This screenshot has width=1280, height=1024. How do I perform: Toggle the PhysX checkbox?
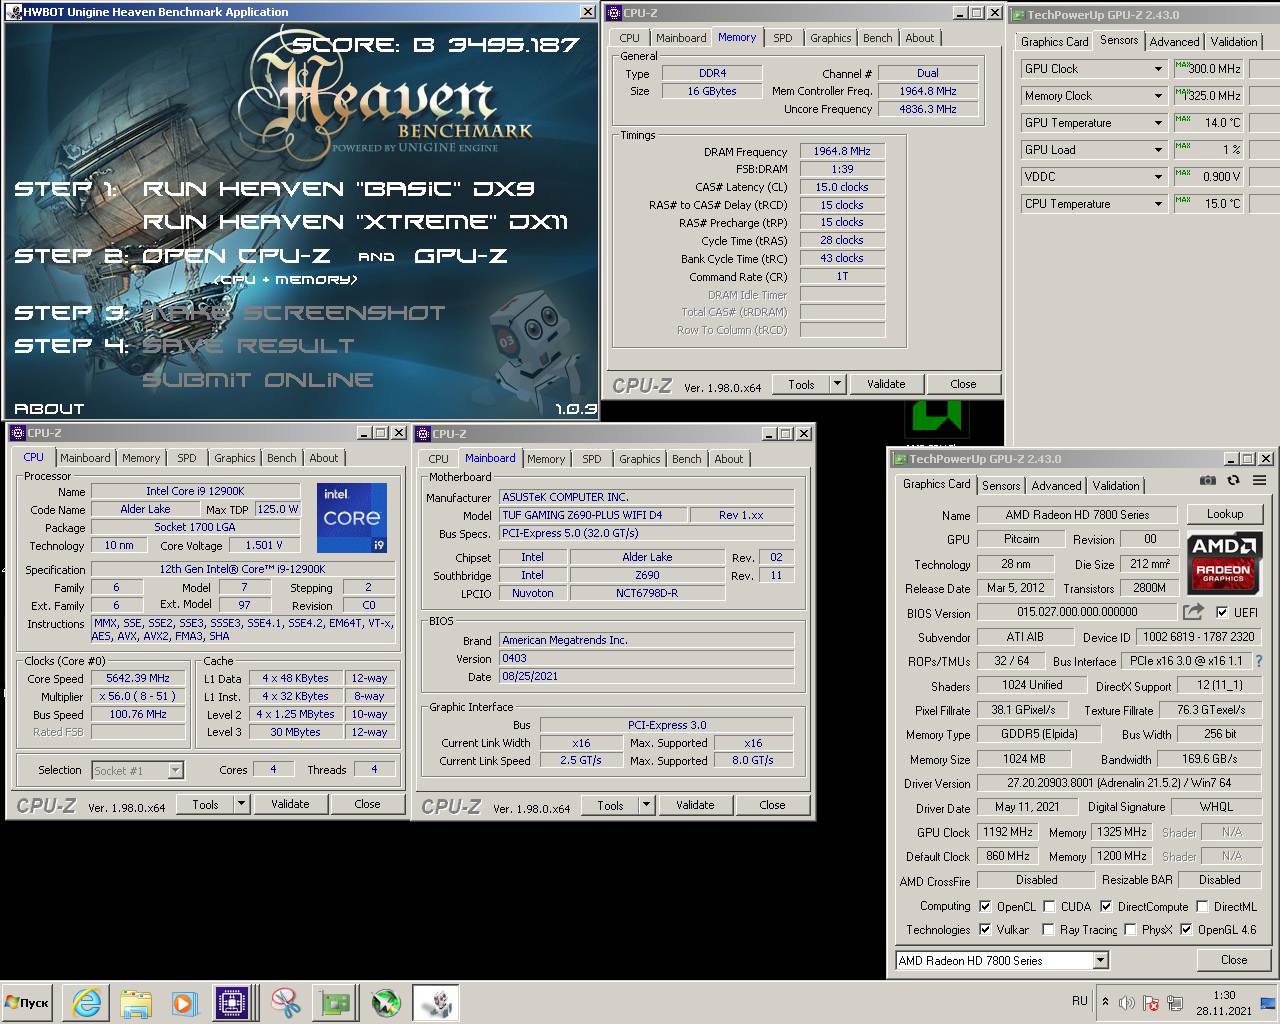(1130, 929)
